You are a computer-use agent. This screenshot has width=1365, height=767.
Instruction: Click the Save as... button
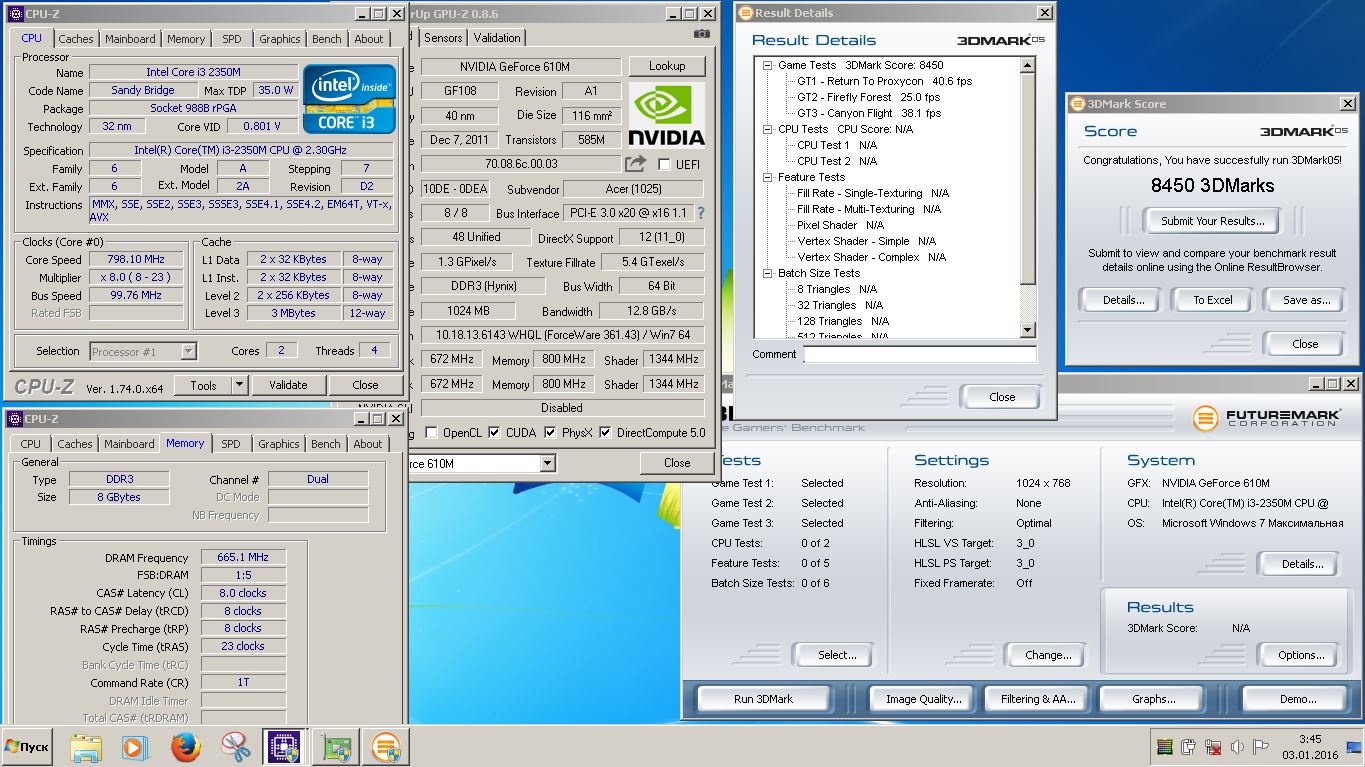1306,300
